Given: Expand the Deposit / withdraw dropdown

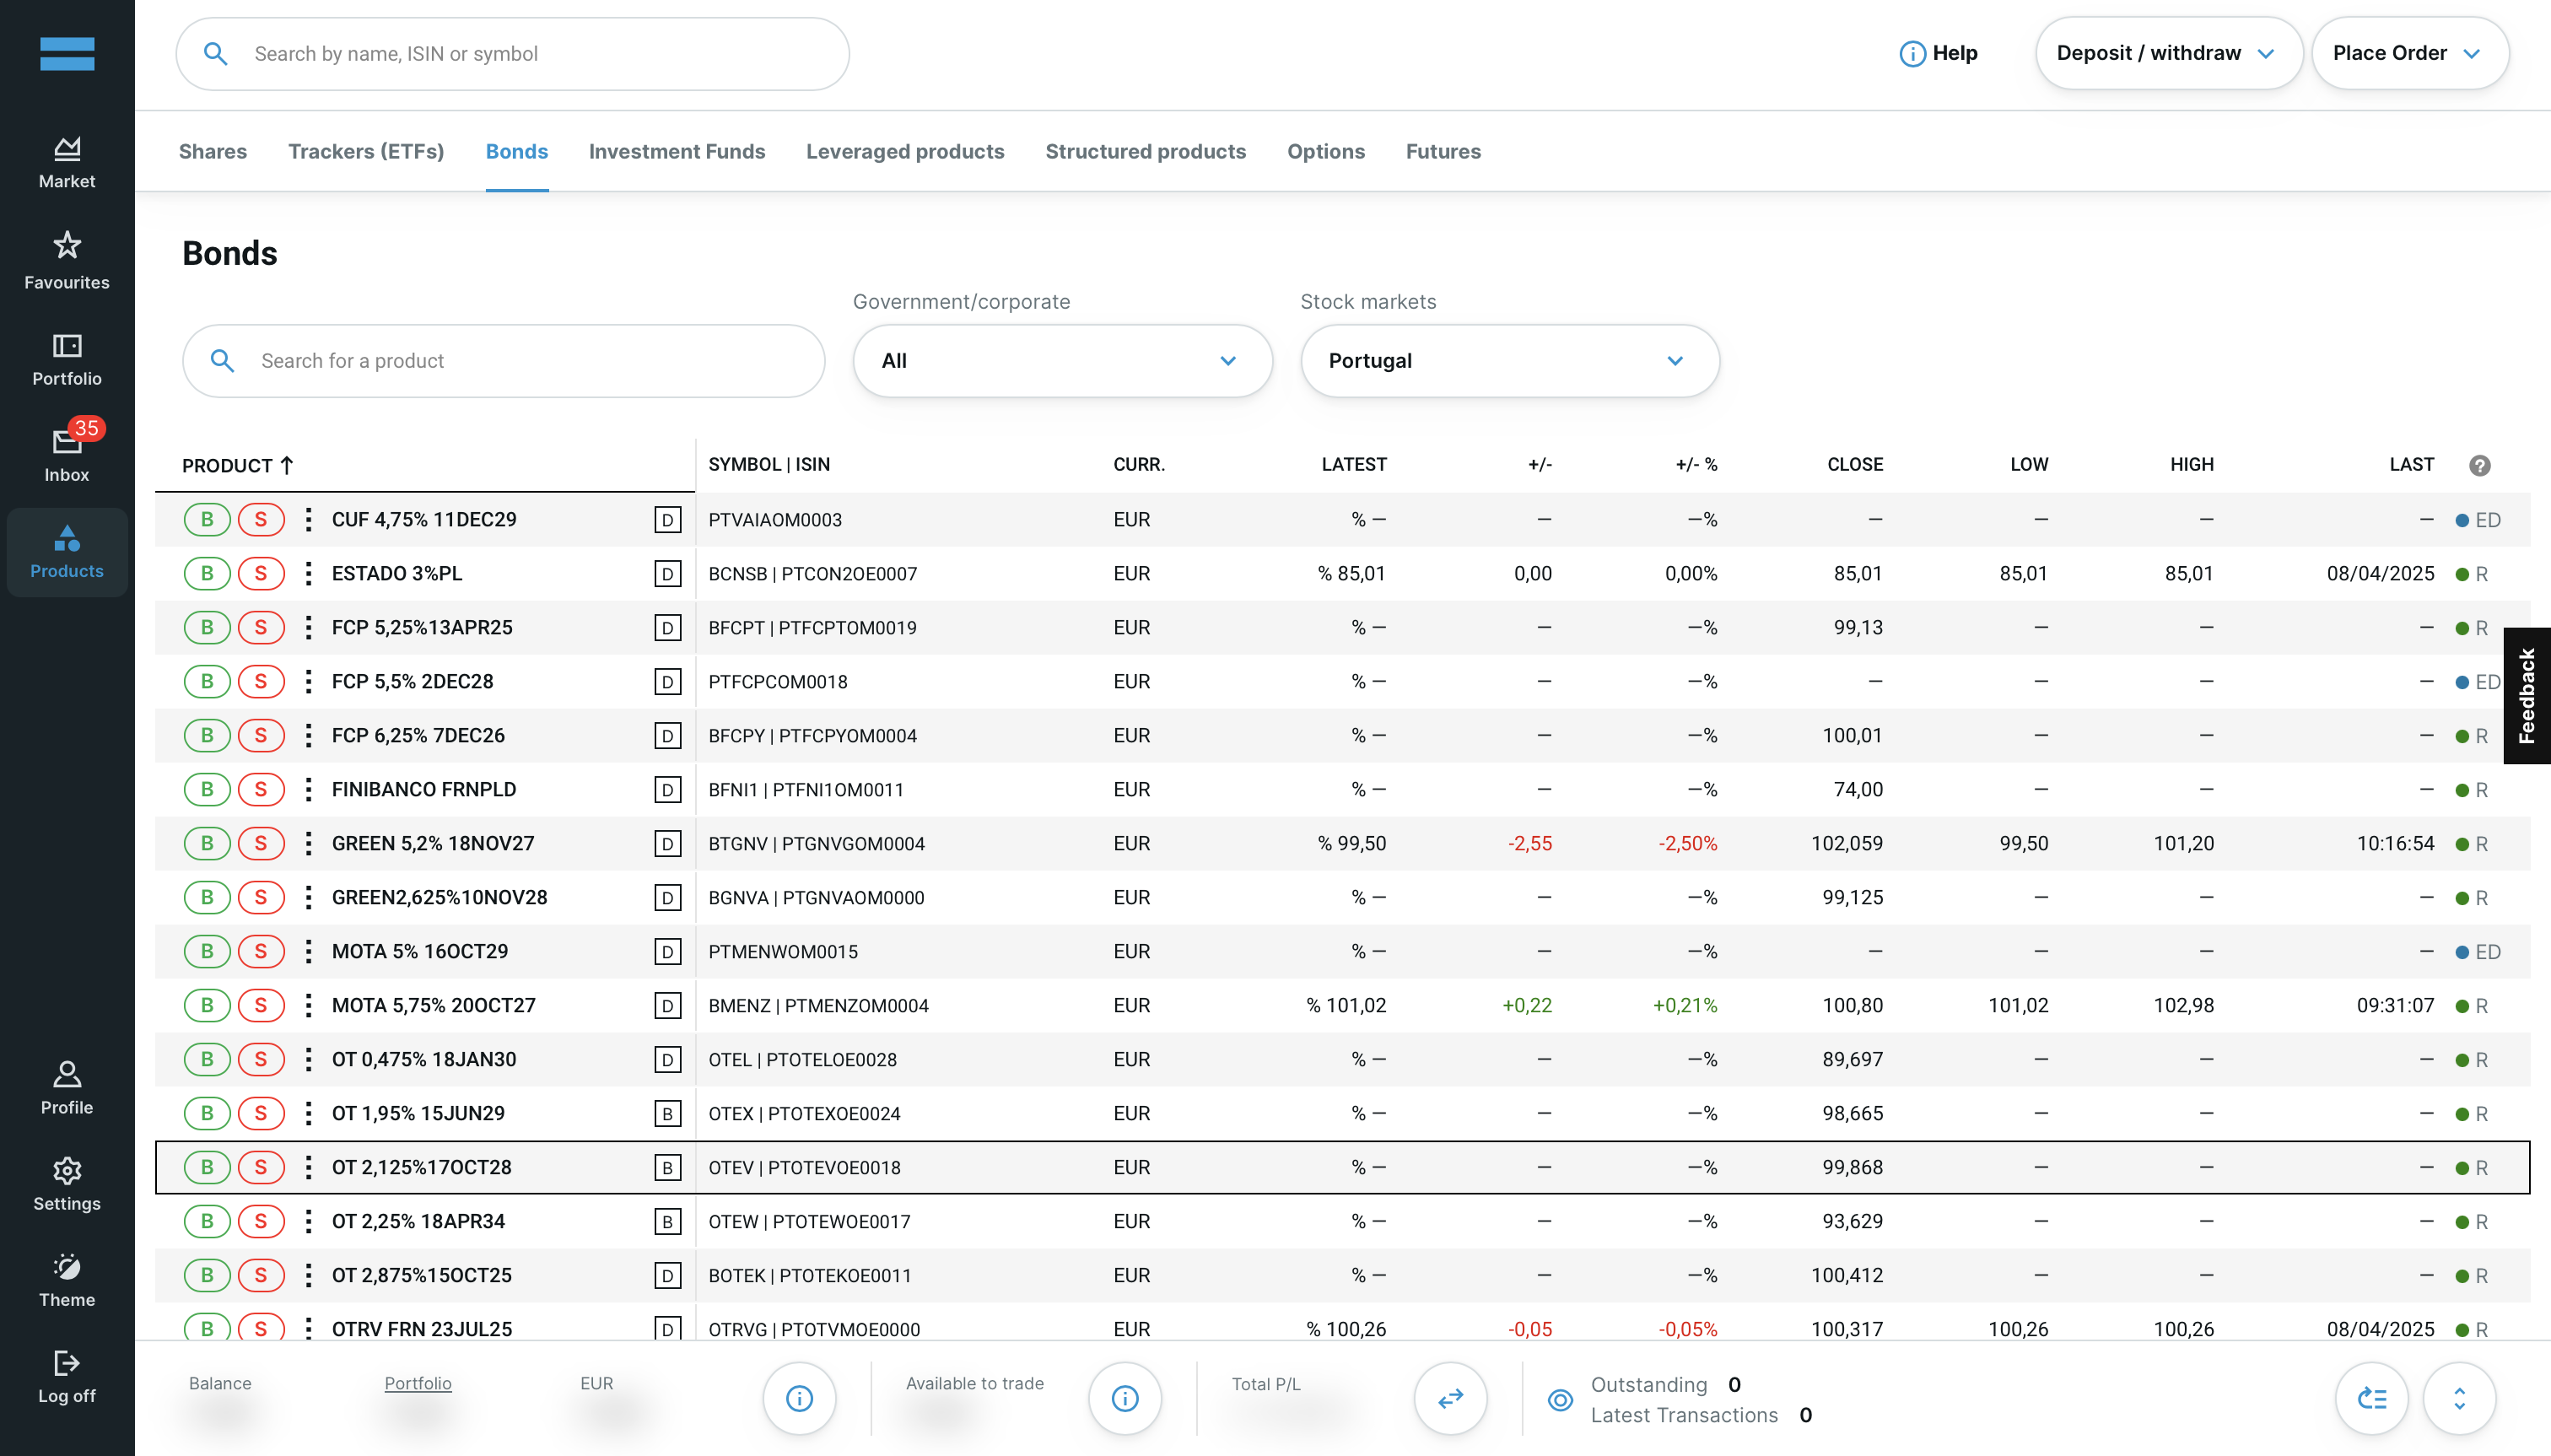Looking at the screenshot, I should point(2167,53).
